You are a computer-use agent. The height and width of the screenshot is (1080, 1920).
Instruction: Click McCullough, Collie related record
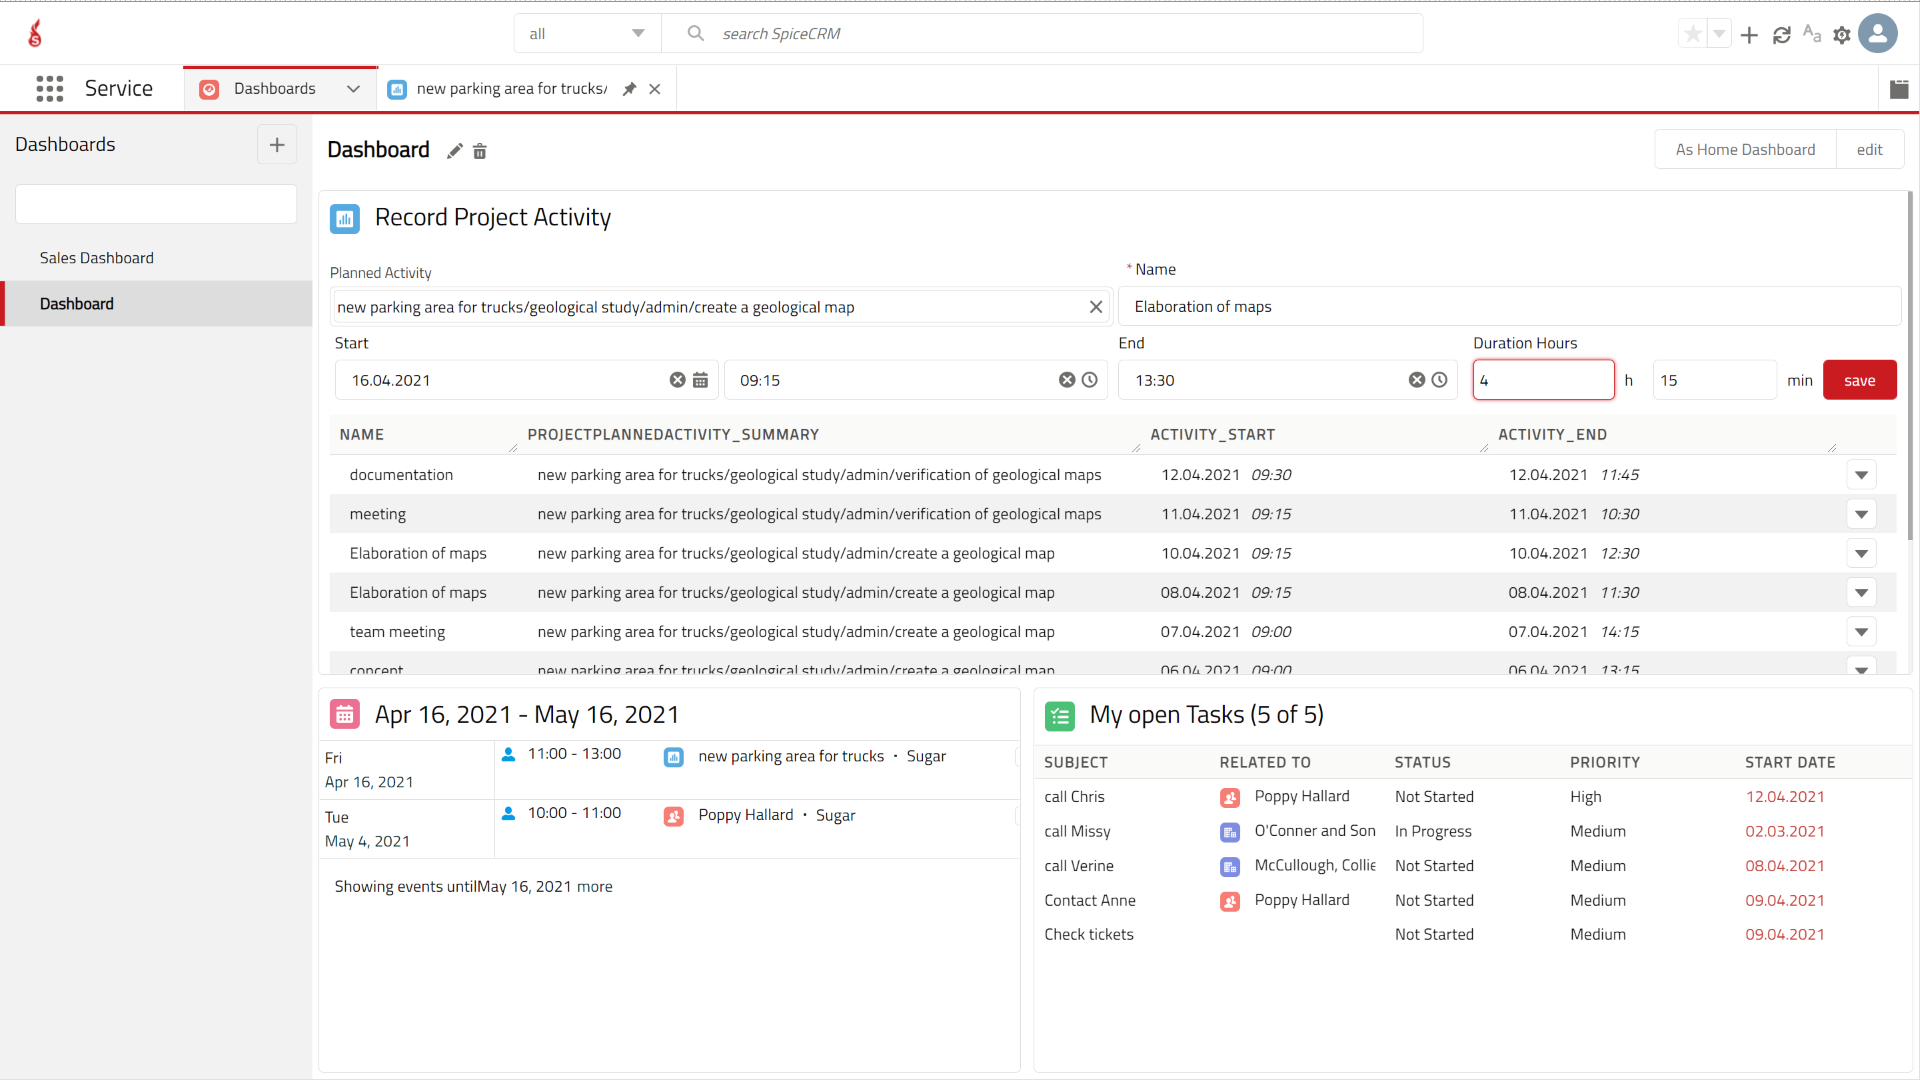click(1314, 866)
